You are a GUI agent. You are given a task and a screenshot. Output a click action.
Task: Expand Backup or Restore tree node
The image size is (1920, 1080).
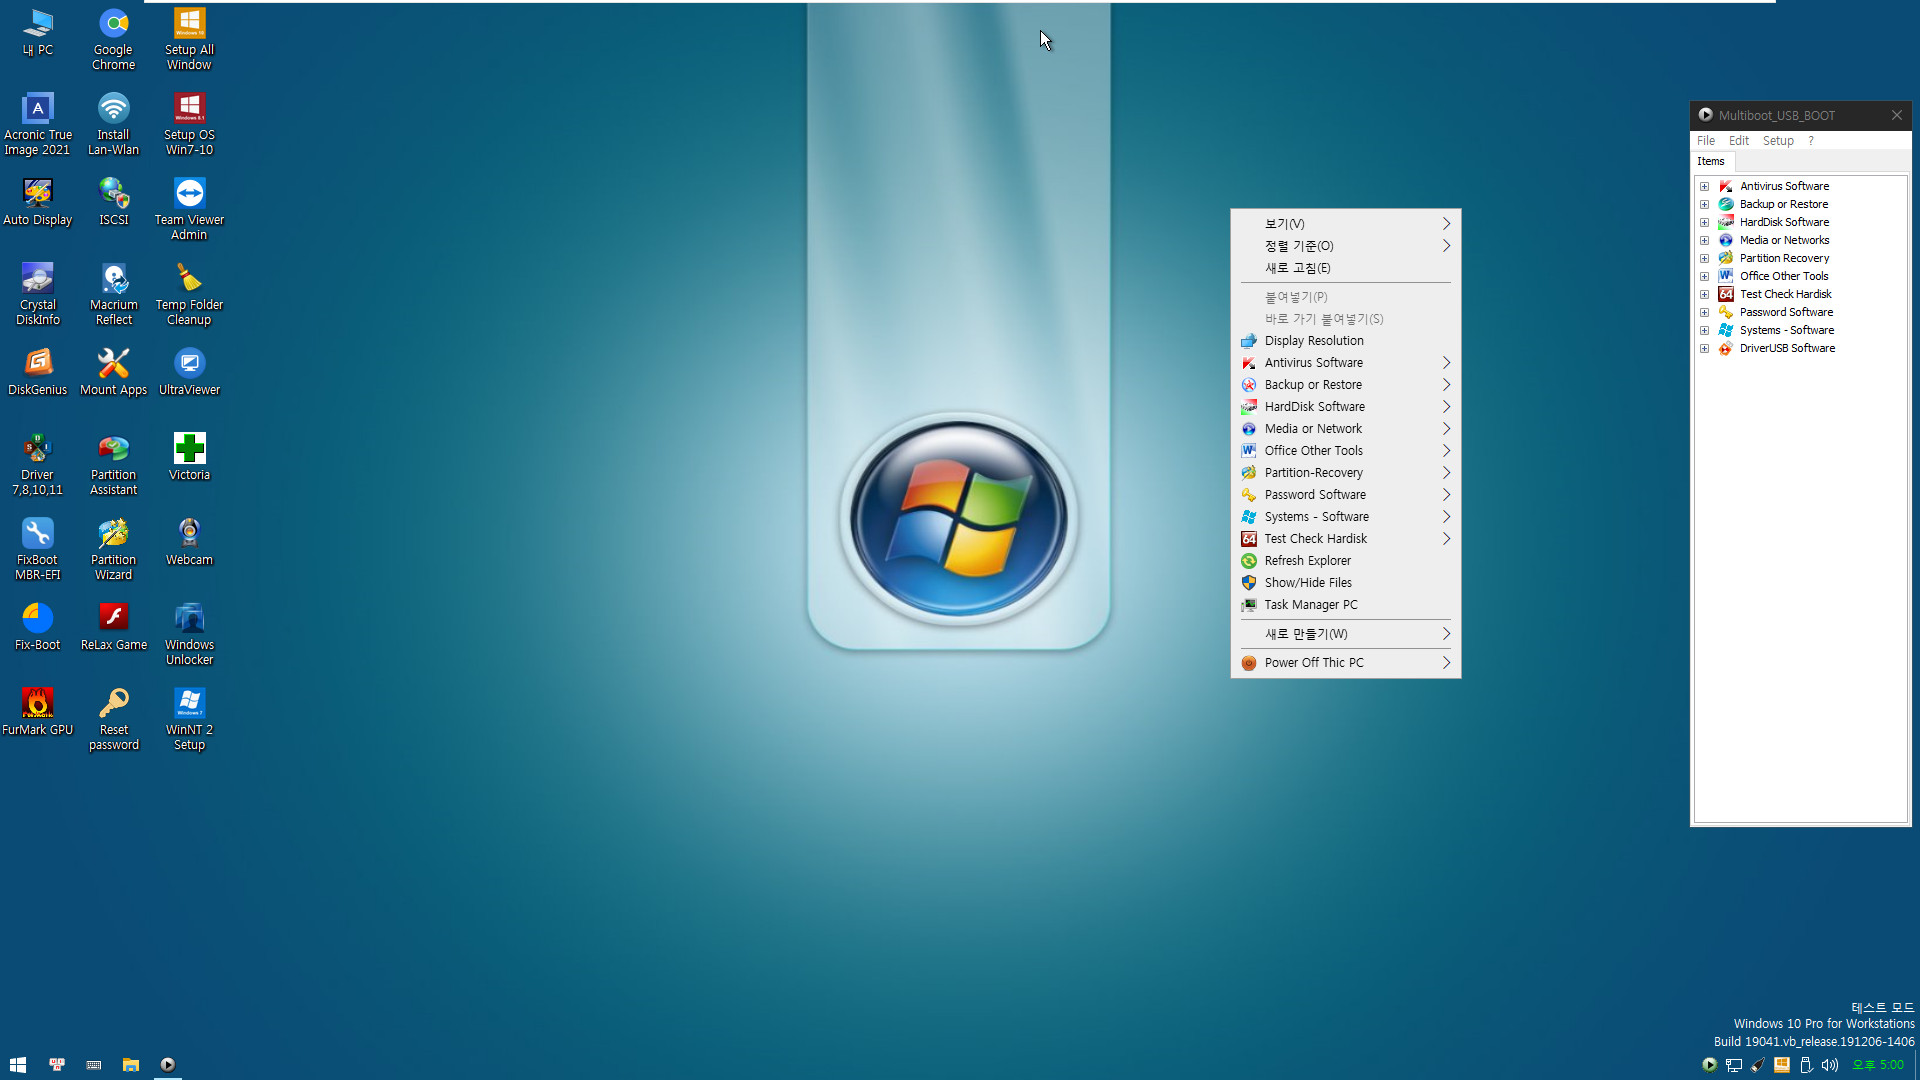coord(1704,204)
